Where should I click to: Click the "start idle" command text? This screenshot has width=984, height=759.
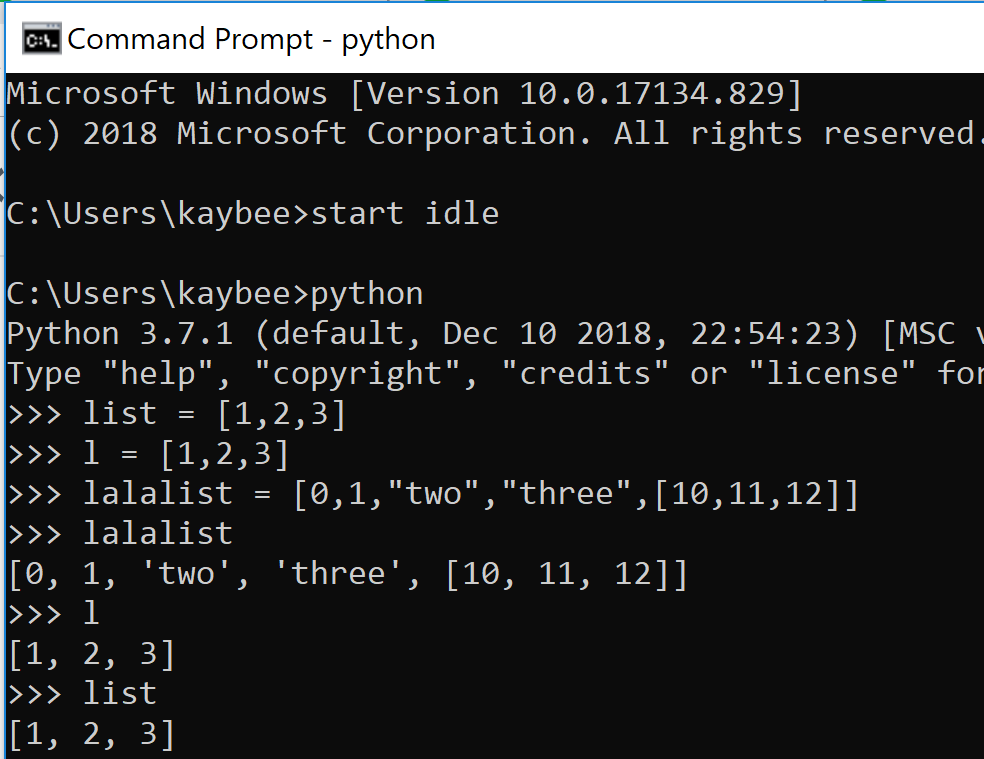coord(405,213)
